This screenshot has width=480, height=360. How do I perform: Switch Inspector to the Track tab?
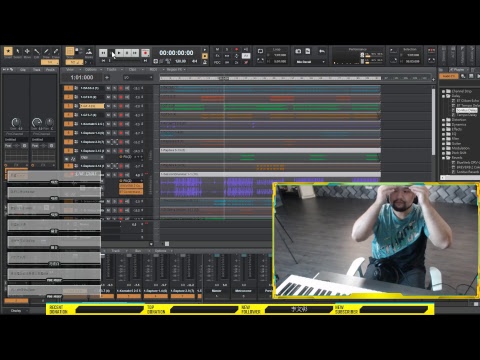pos(37,70)
